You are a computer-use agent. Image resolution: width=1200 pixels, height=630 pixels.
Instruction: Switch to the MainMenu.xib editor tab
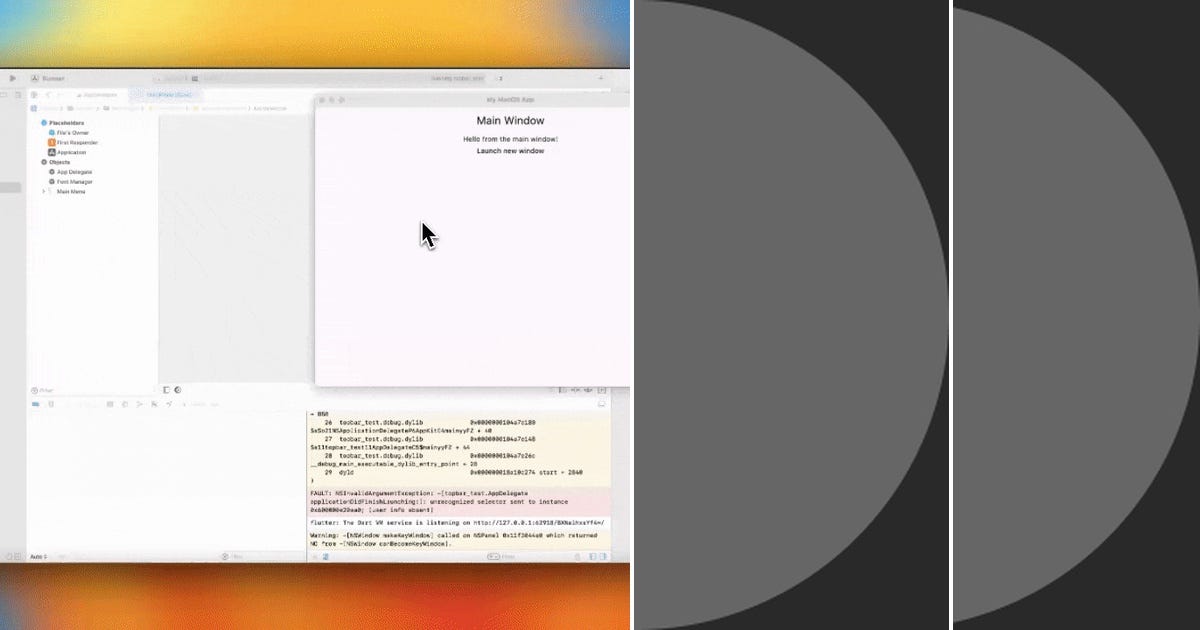point(168,95)
